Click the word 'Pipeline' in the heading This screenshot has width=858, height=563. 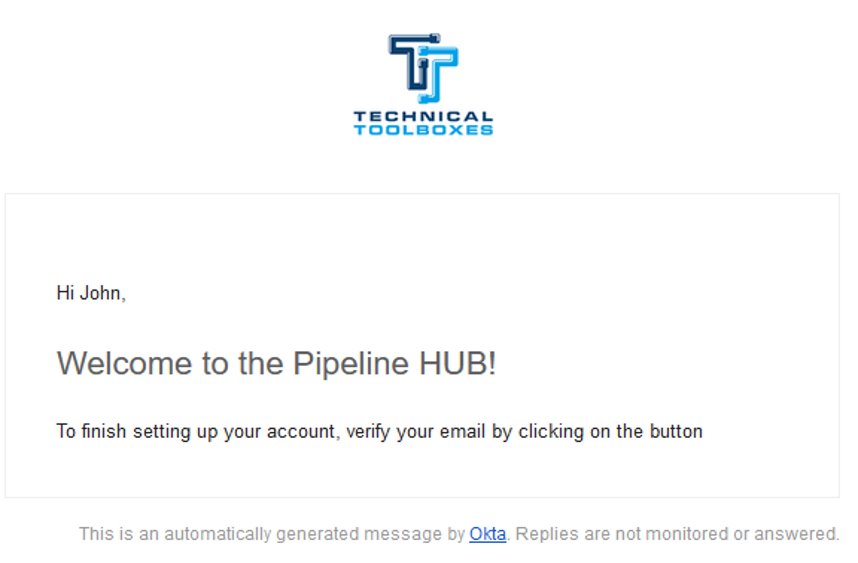tap(351, 363)
